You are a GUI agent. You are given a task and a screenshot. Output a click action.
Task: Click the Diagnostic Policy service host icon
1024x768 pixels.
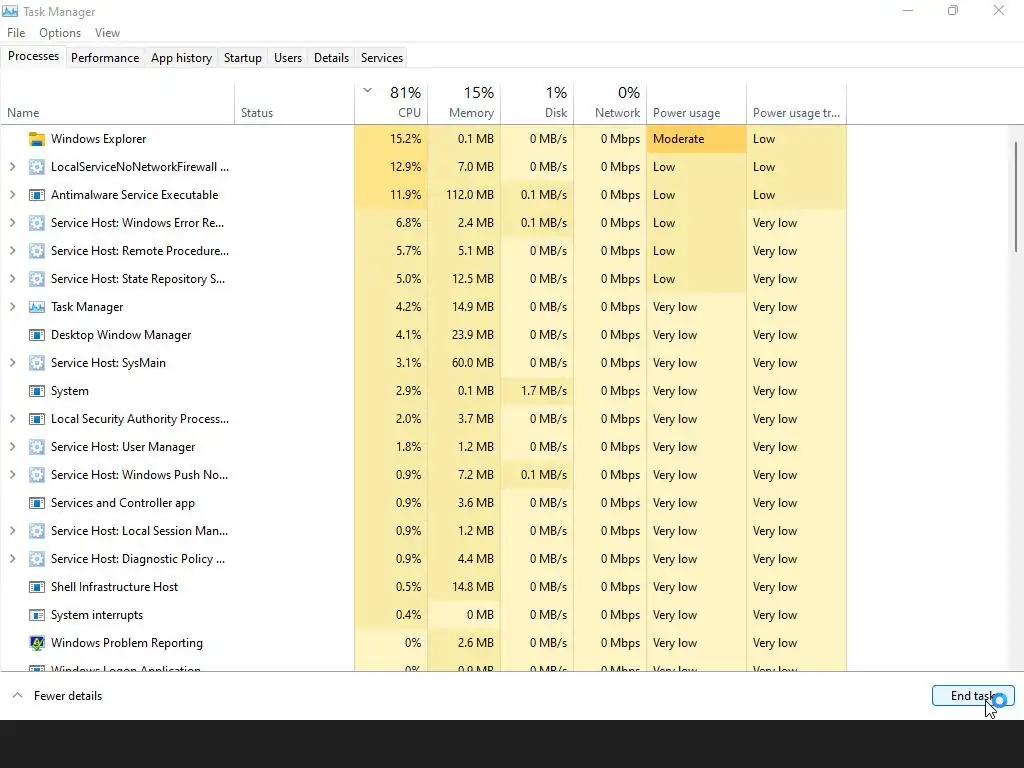point(37,559)
